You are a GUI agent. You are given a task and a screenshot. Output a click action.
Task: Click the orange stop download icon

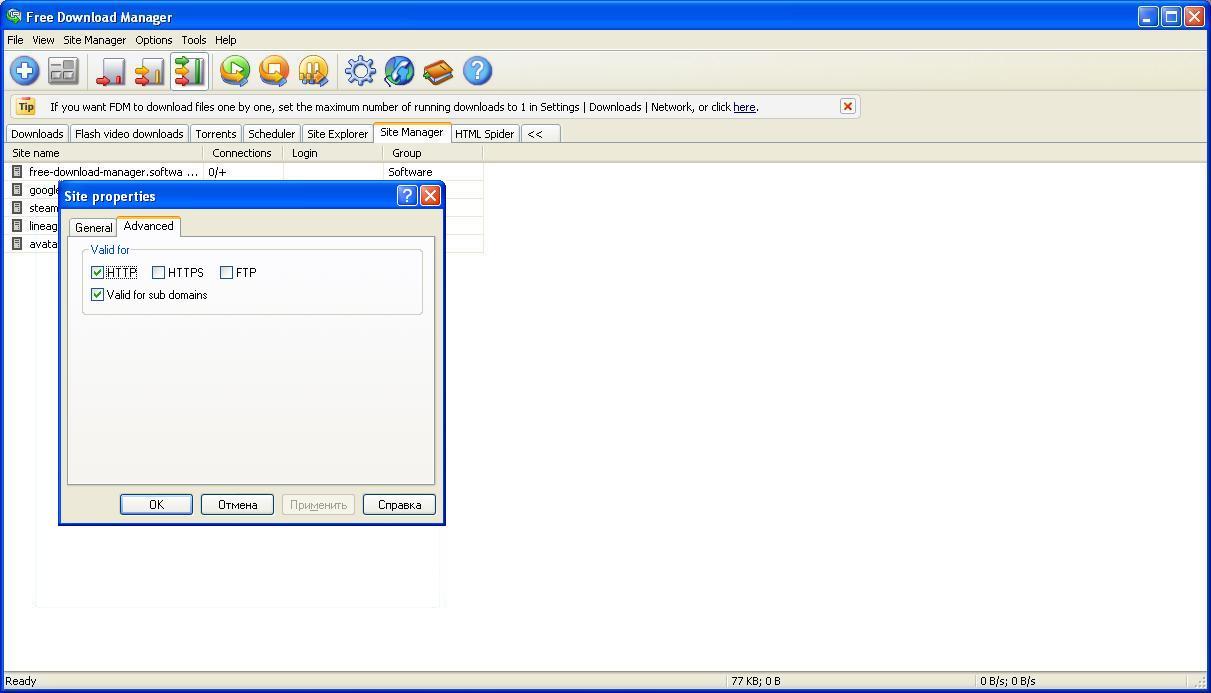[273, 70]
